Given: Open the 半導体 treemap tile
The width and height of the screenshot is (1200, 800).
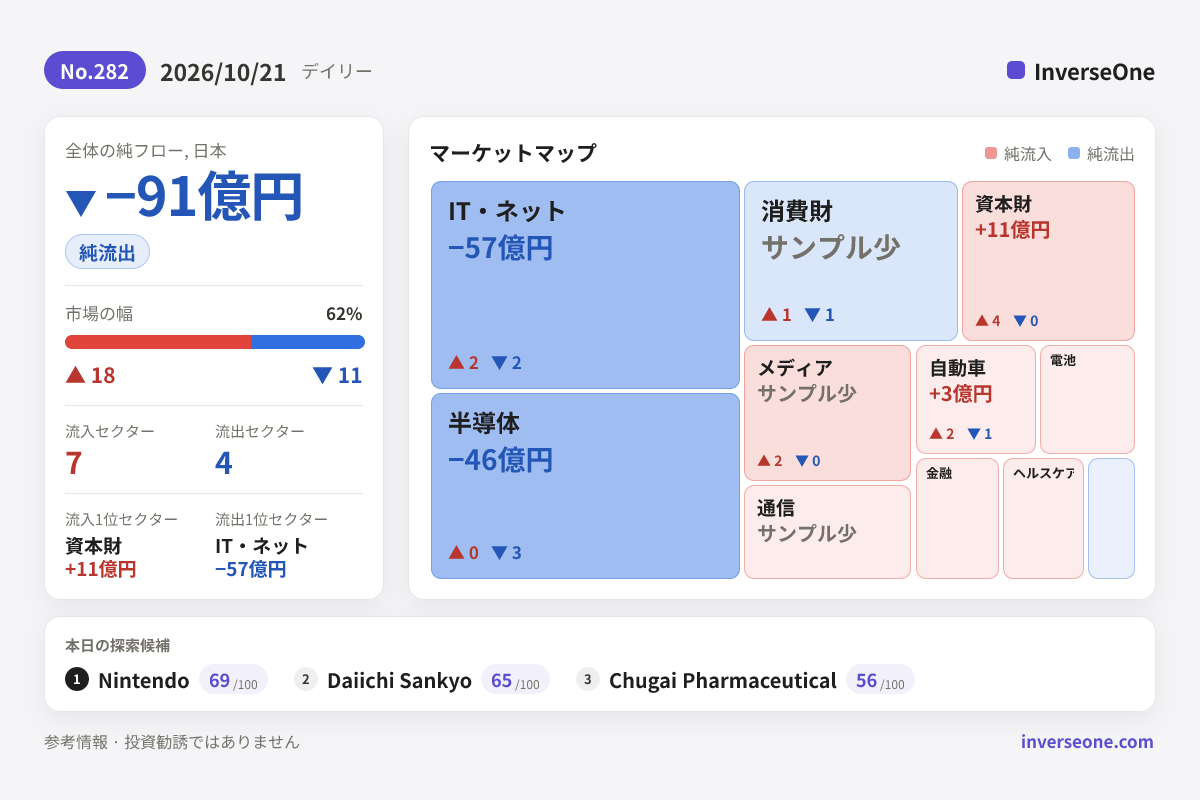Looking at the screenshot, I should (586, 486).
